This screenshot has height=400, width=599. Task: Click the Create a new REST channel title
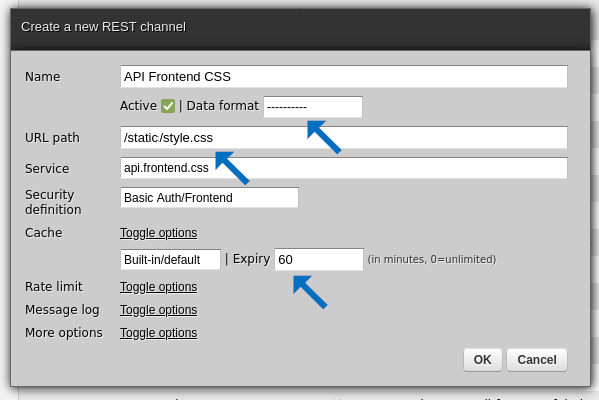coord(103,27)
